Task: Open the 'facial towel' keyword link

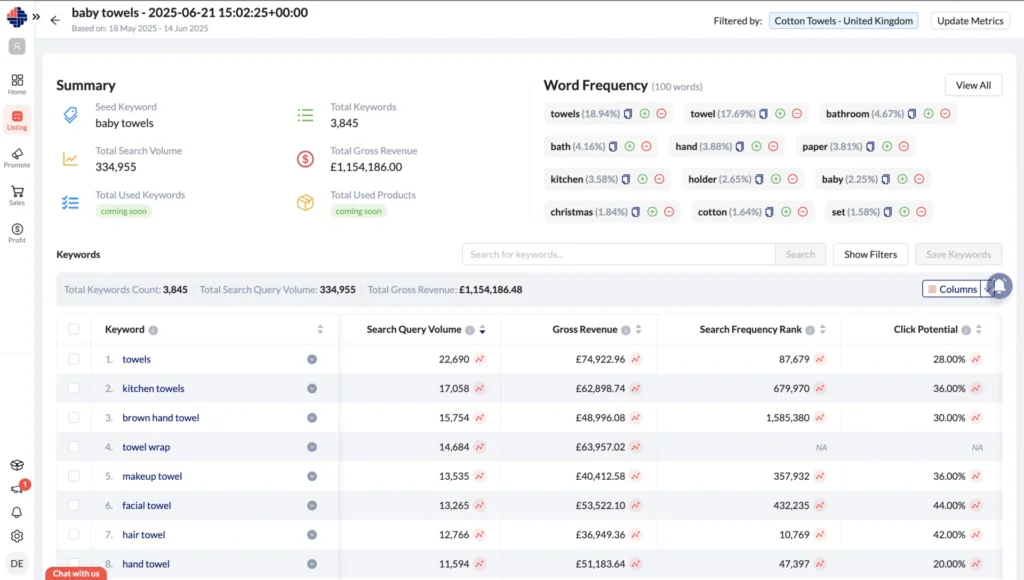Action: pos(146,505)
